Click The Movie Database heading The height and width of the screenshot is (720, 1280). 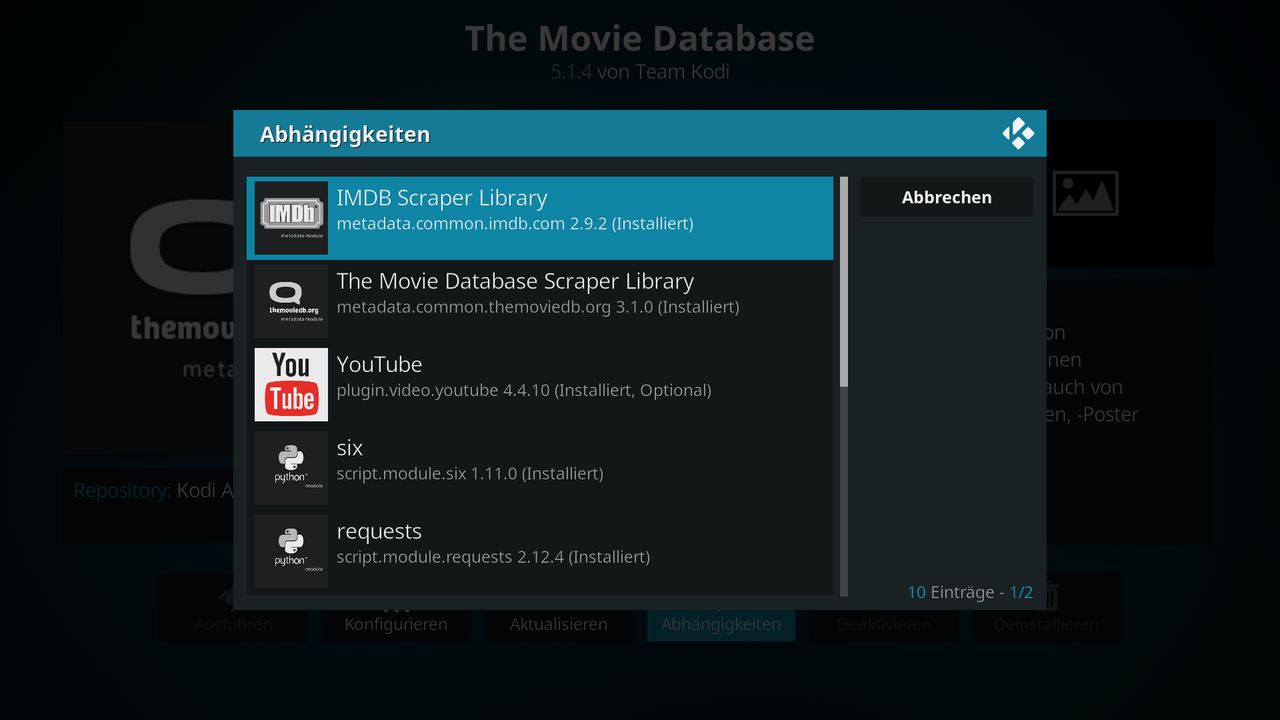click(640, 38)
